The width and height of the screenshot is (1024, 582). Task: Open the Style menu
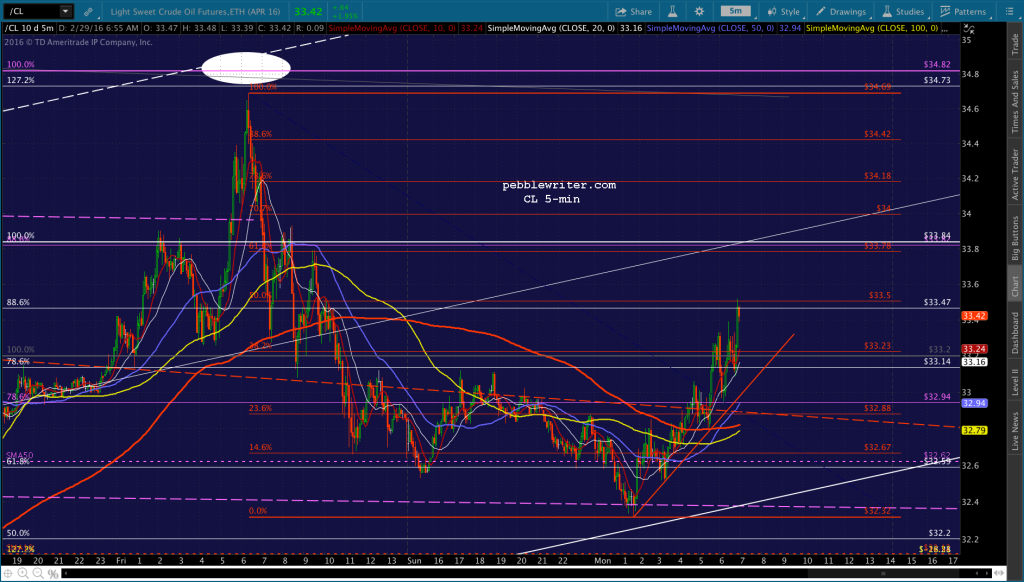pyautogui.click(x=784, y=12)
